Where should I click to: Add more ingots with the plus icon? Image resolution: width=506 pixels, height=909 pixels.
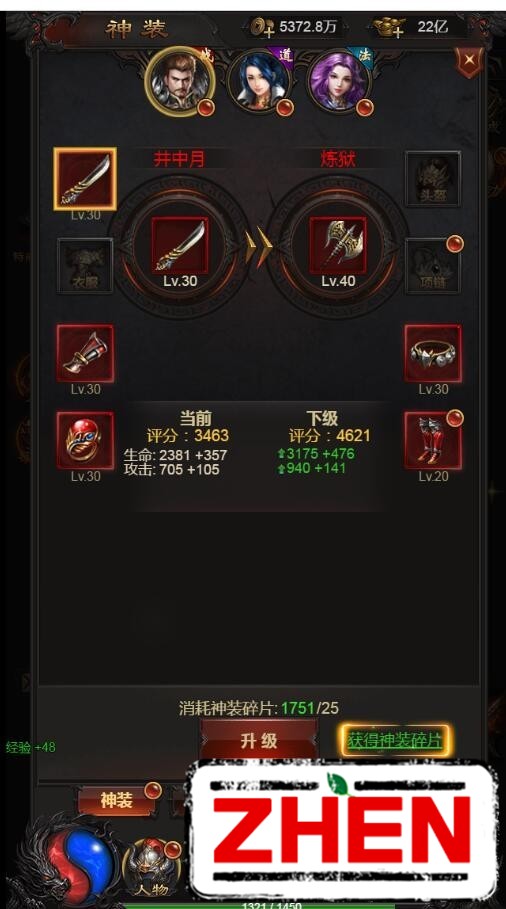[x=389, y=27]
